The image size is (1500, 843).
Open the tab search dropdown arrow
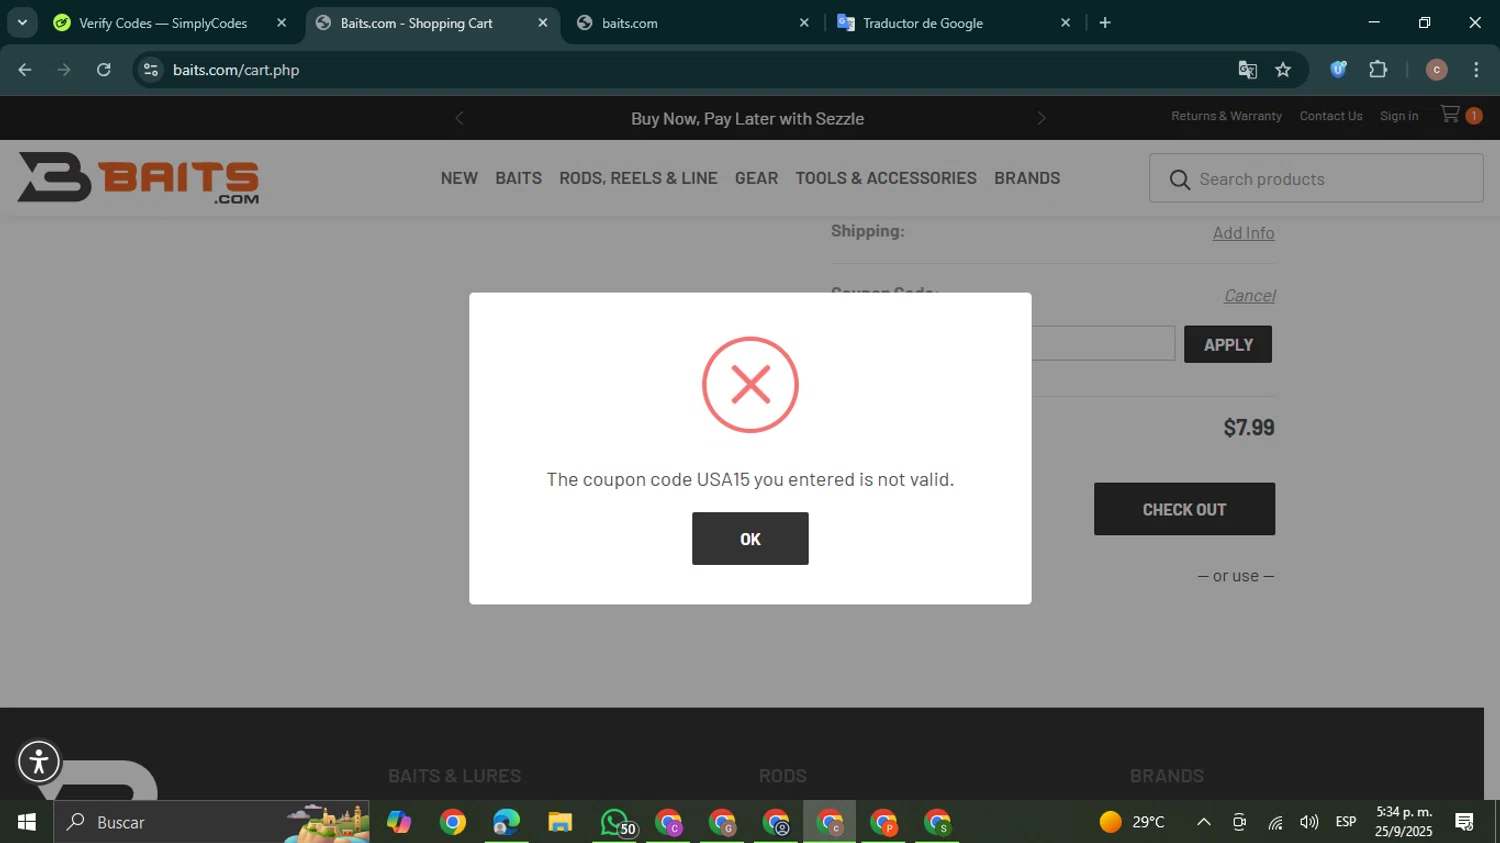[21, 22]
